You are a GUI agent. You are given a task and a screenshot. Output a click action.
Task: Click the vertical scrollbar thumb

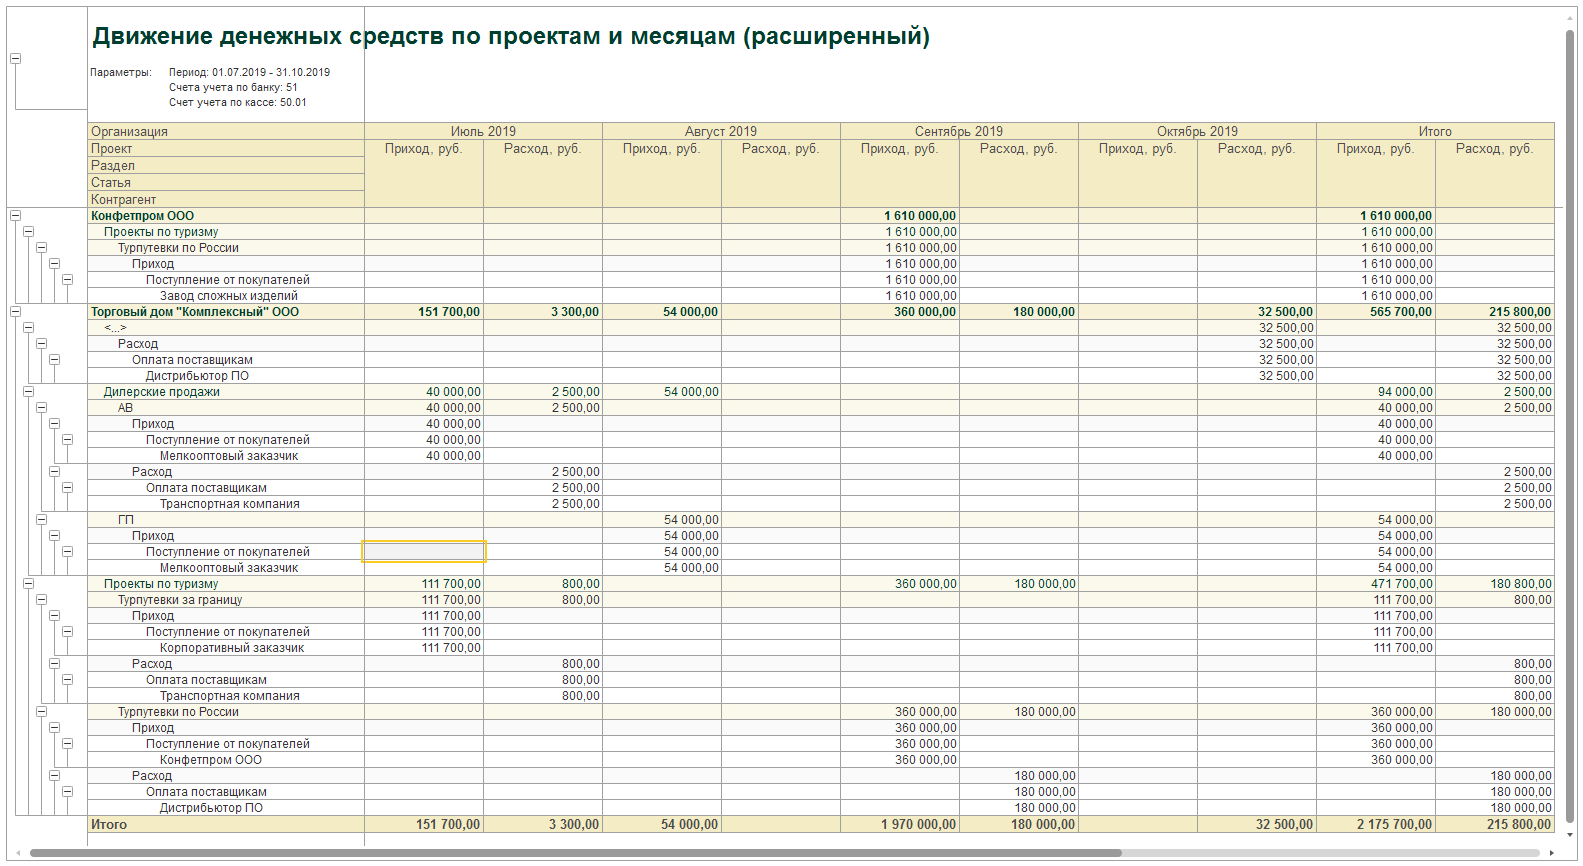coord(1570,425)
